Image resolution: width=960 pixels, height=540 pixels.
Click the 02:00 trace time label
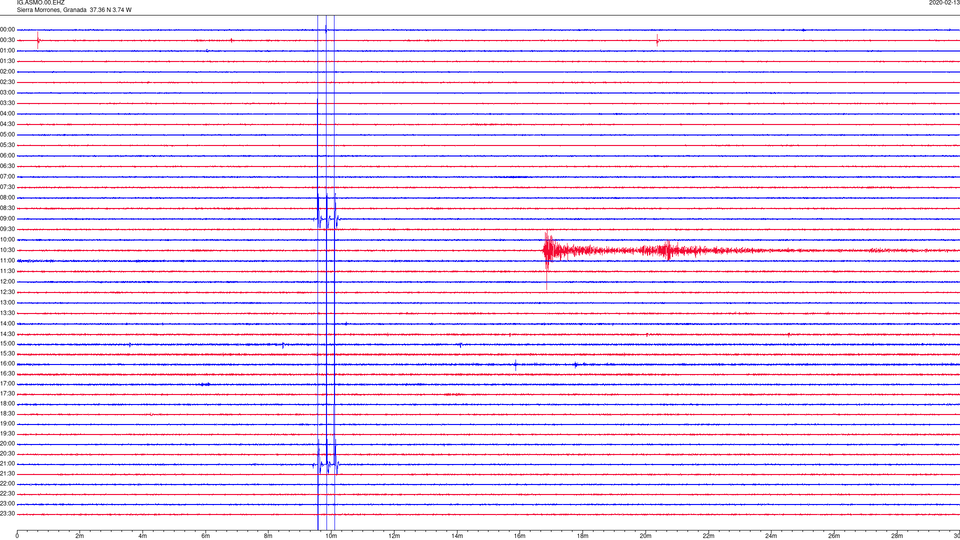point(8,72)
